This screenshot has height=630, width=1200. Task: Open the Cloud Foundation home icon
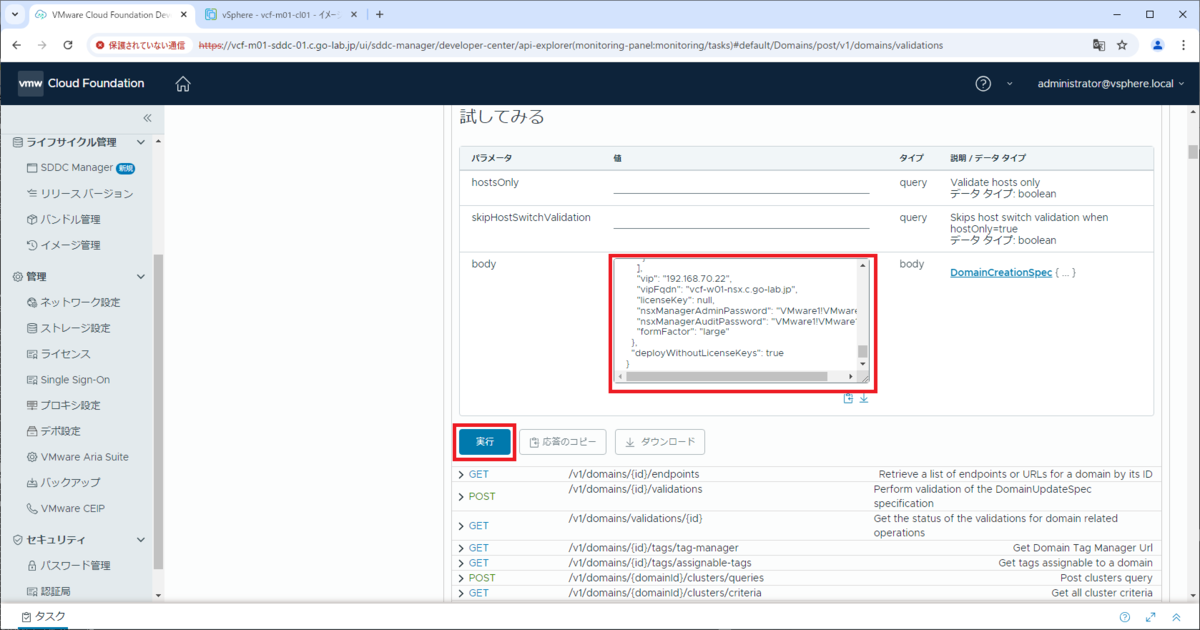[183, 84]
